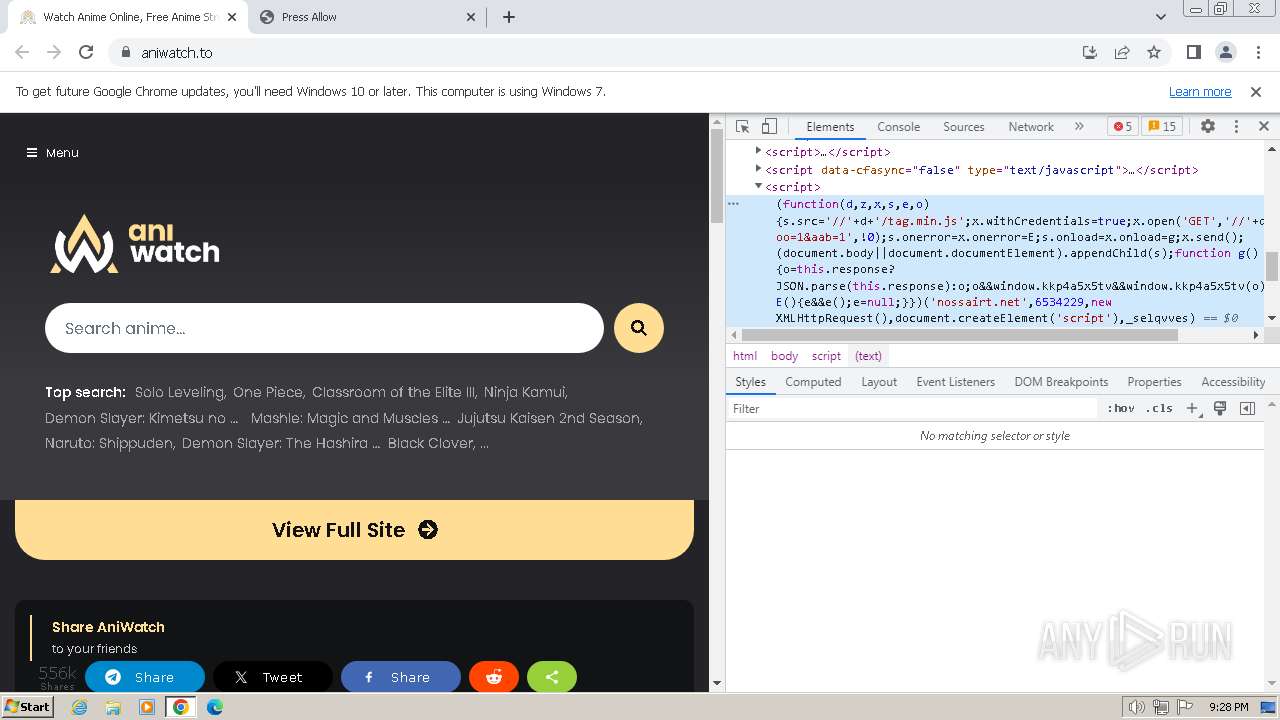
Task: Toggle the computed styles sidebar icon
Action: tap(1247, 409)
